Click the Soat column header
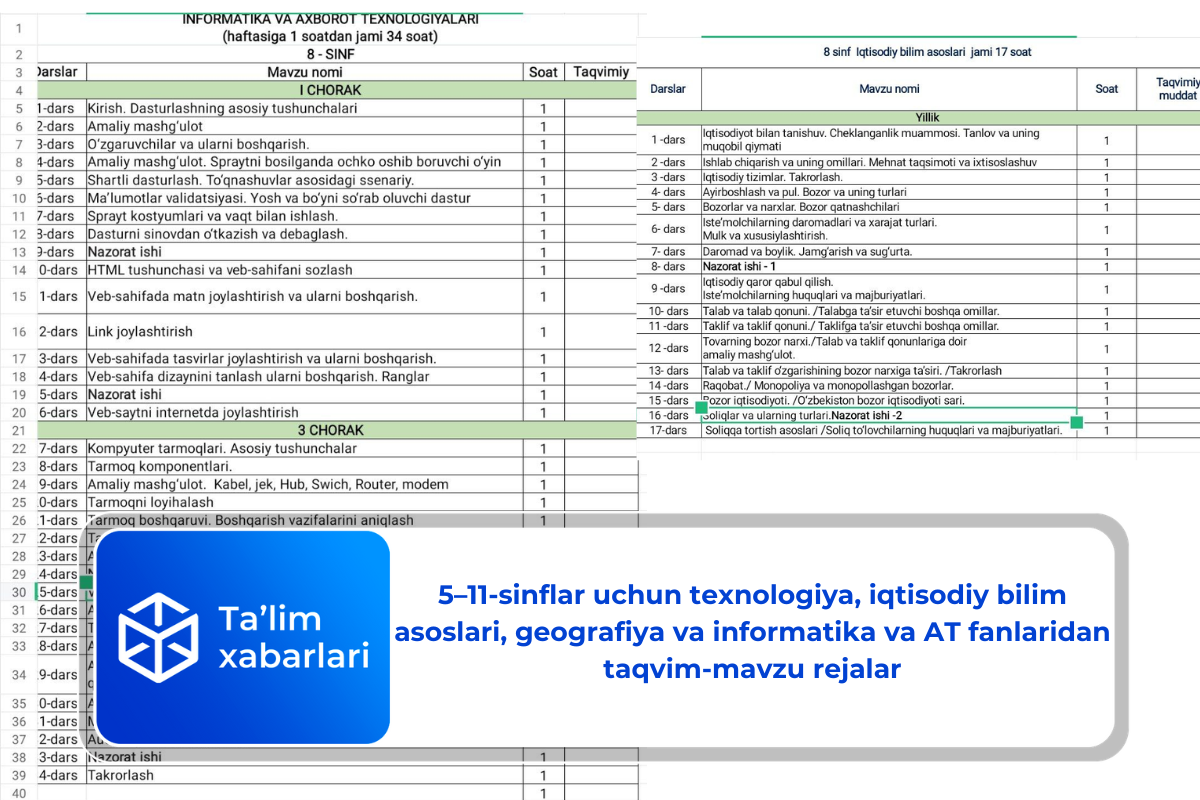 (543, 71)
